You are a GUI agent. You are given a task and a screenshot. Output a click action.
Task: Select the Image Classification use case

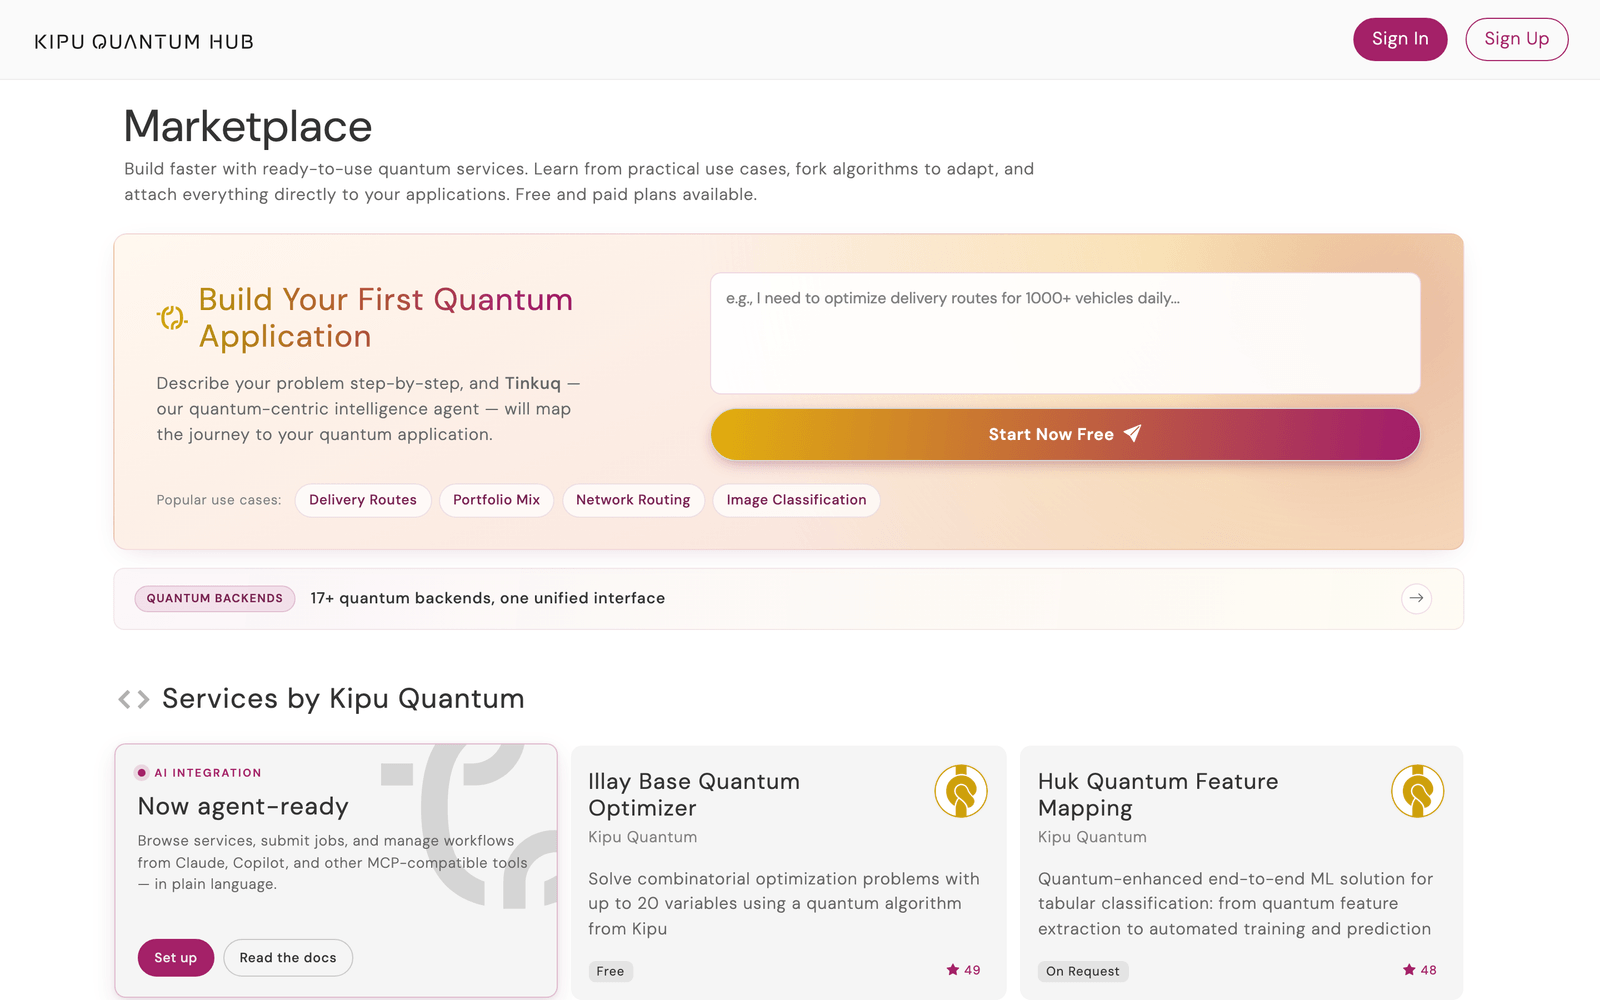pos(796,500)
